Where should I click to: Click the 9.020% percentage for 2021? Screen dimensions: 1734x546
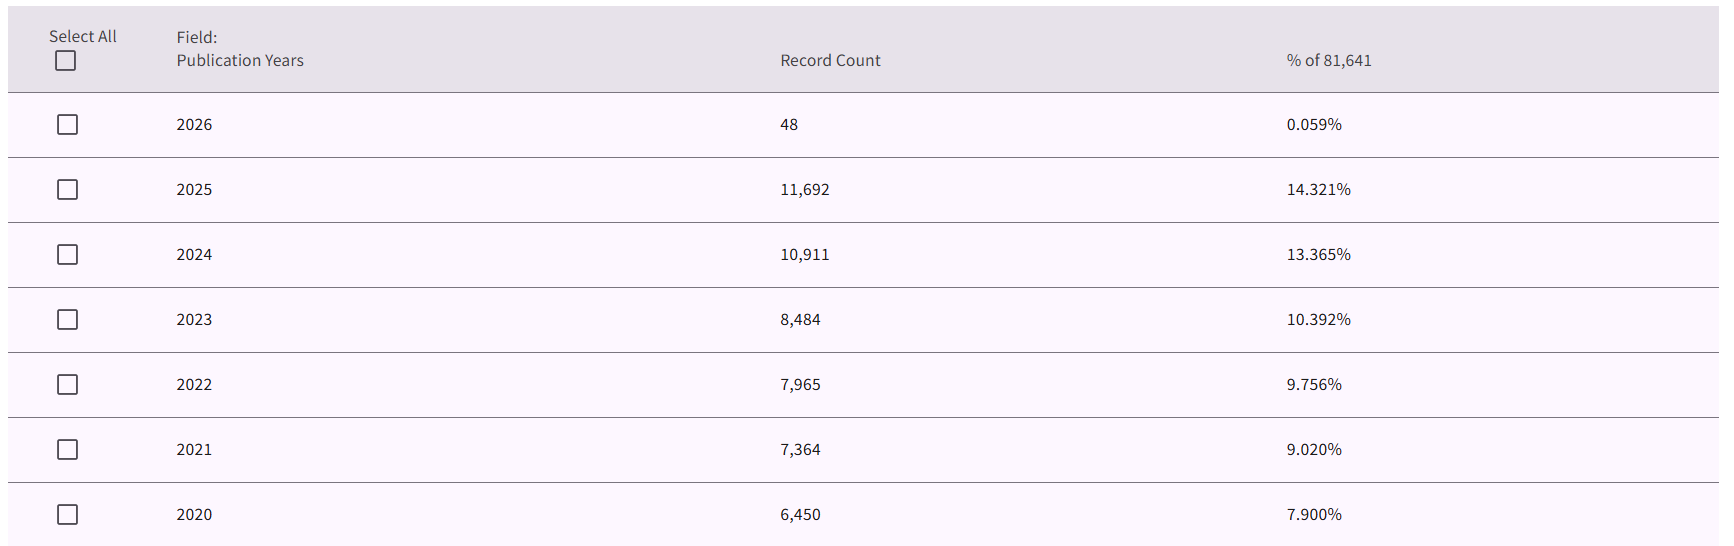pos(1314,450)
